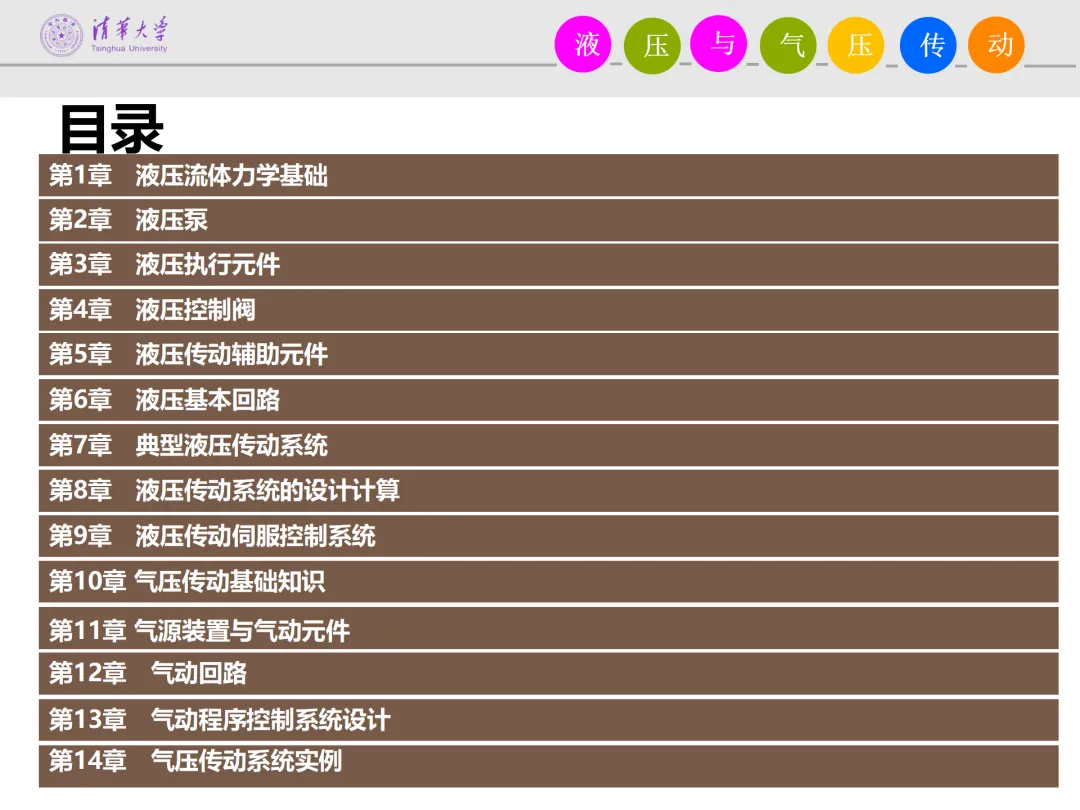Click the yellow 压 circle
This screenshot has height=810, width=1080.
point(855,45)
